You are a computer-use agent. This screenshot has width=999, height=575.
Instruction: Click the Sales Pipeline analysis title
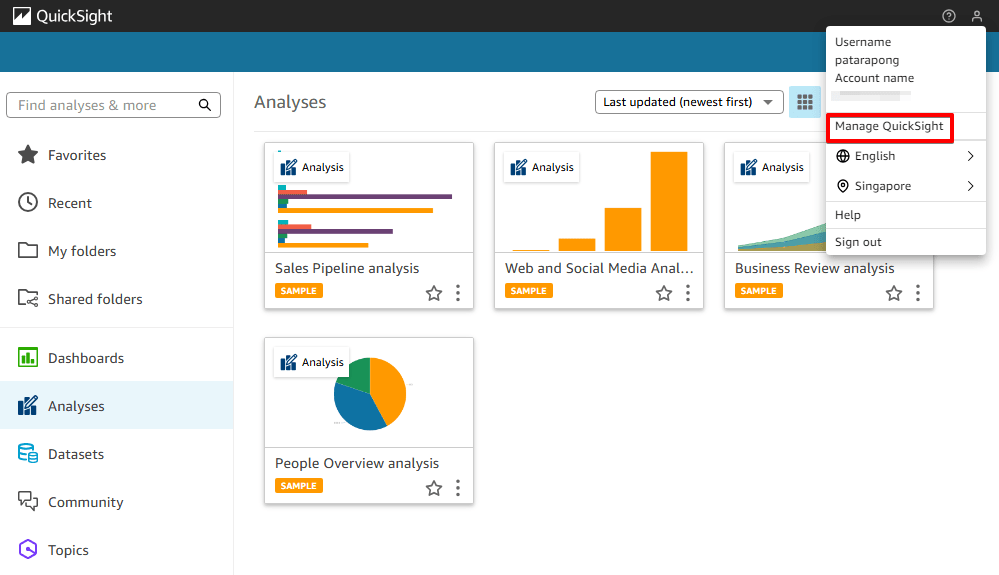pyautogui.click(x=347, y=268)
